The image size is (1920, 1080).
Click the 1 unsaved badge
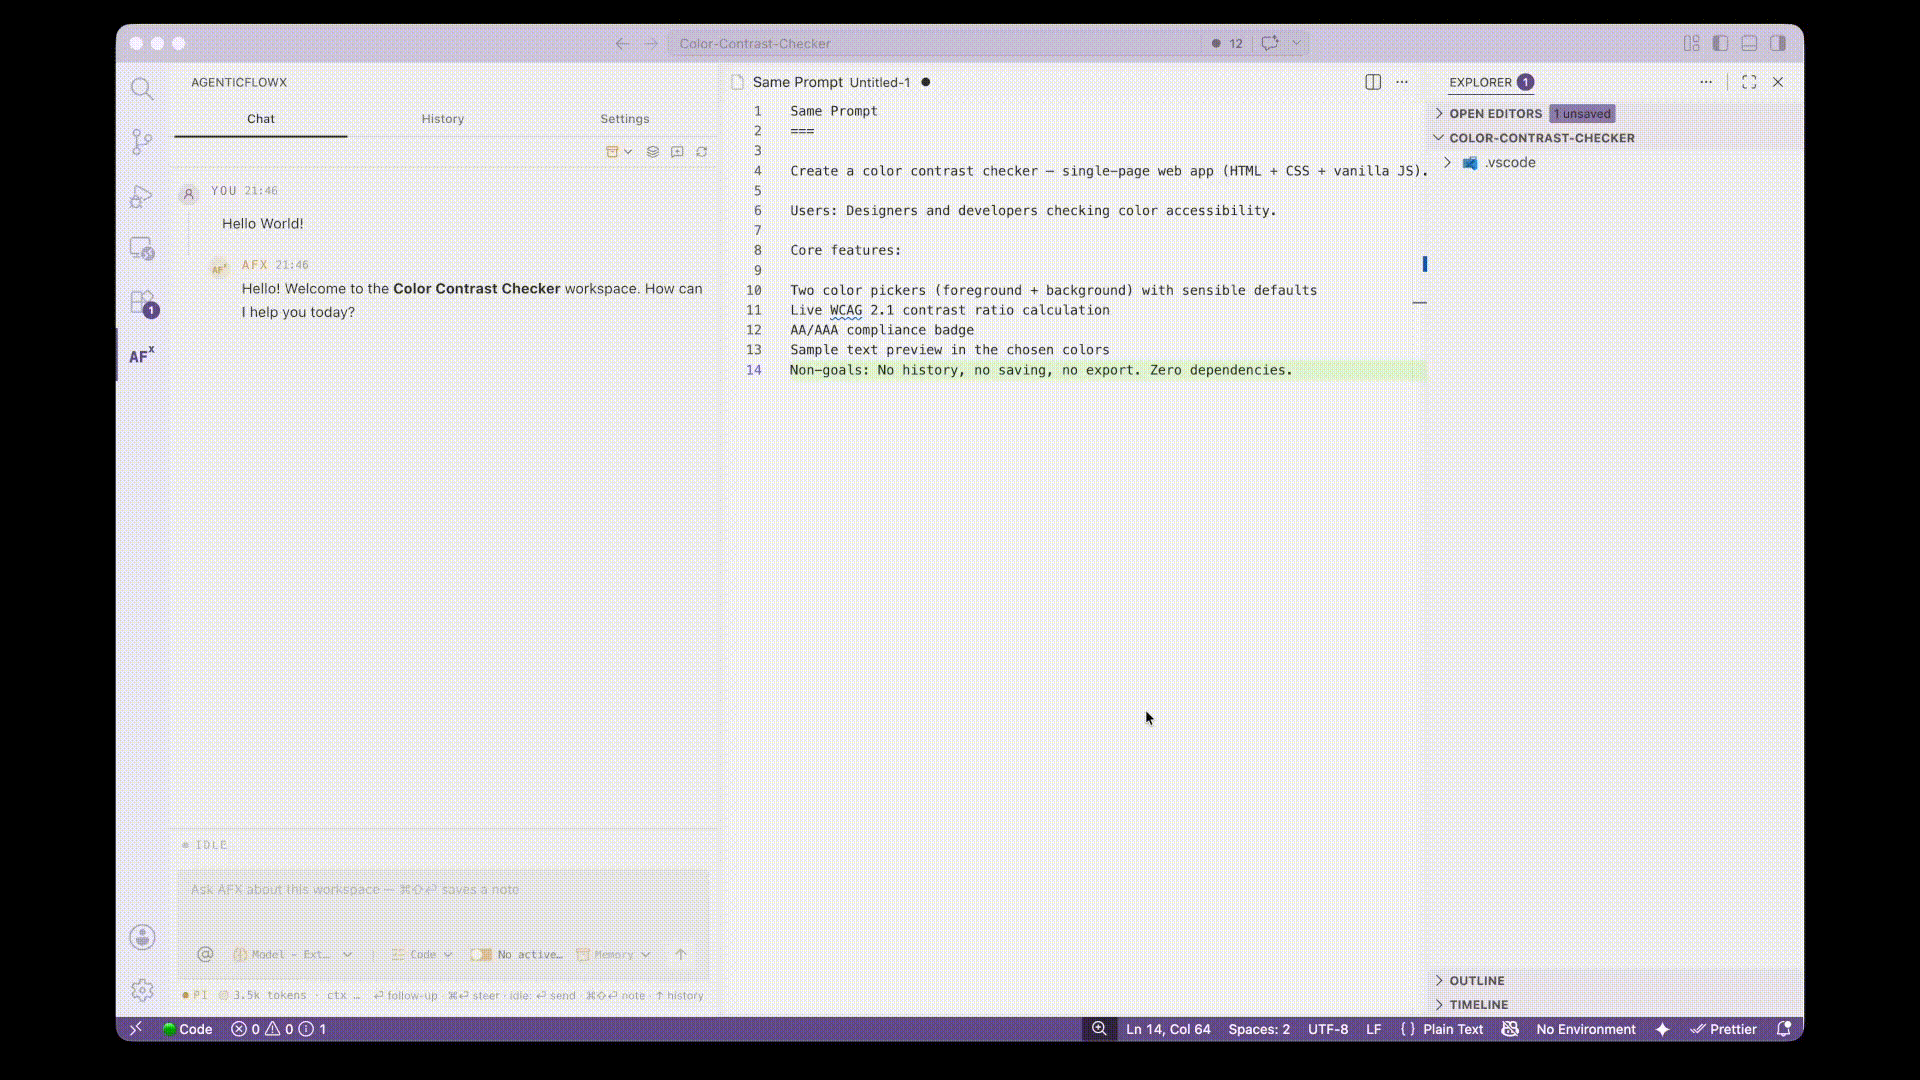click(x=1582, y=113)
